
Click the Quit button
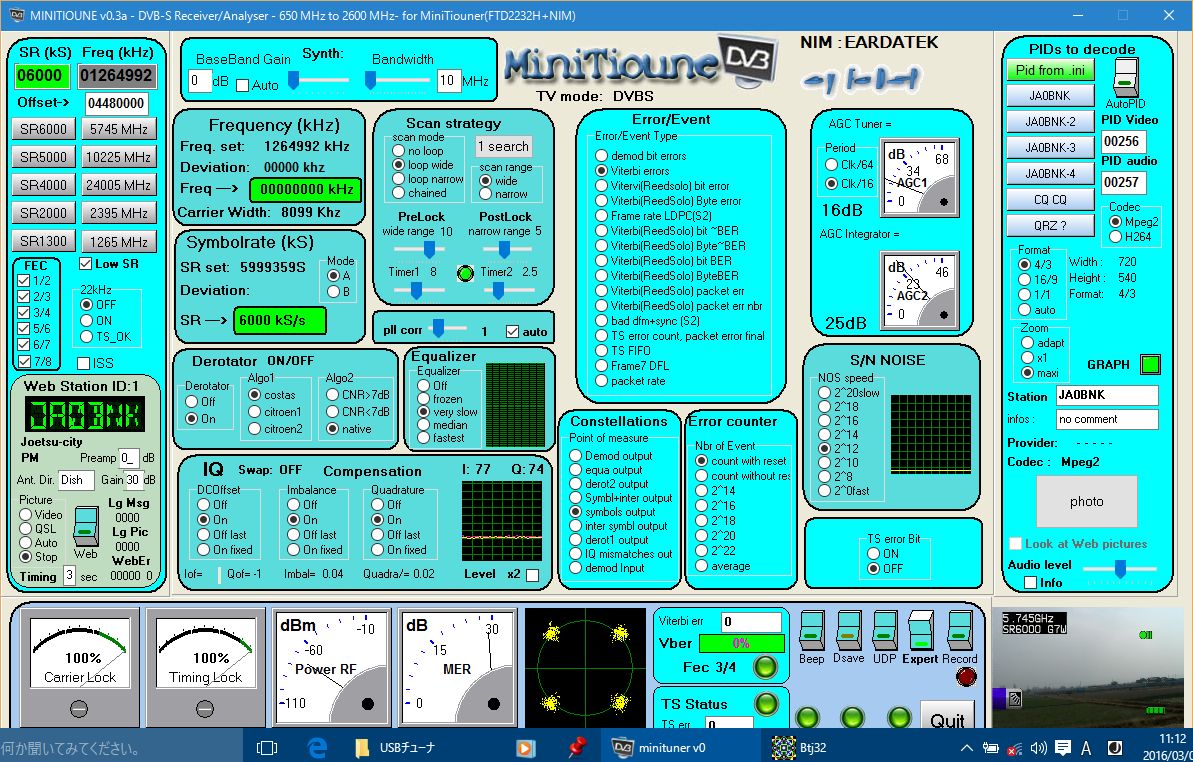click(x=947, y=715)
